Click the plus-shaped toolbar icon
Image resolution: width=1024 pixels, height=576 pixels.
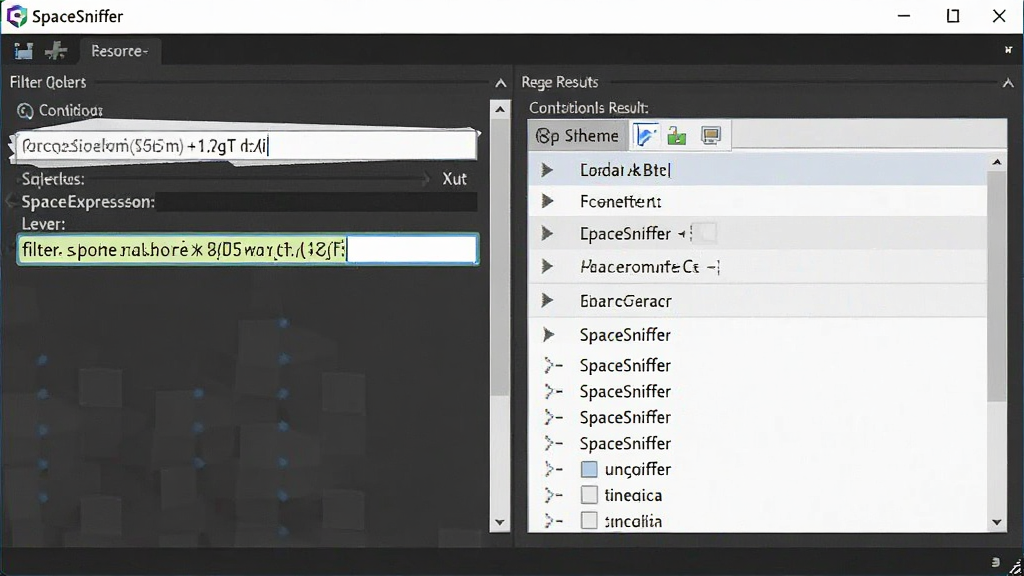click(56, 51)
